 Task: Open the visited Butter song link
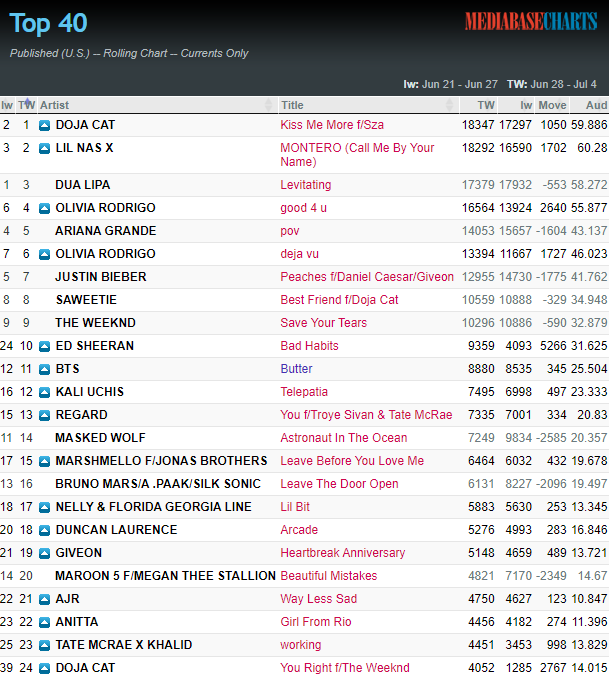(x=296, y=369)
